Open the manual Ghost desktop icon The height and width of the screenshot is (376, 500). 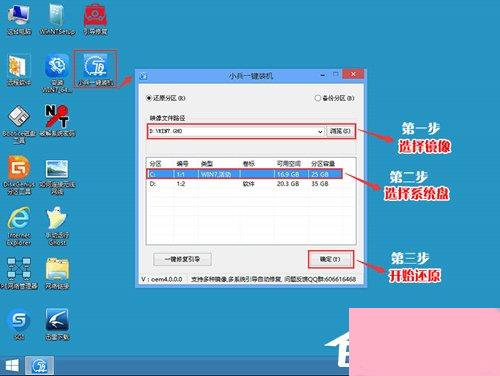pyautogui.click(x=57, y=227)
